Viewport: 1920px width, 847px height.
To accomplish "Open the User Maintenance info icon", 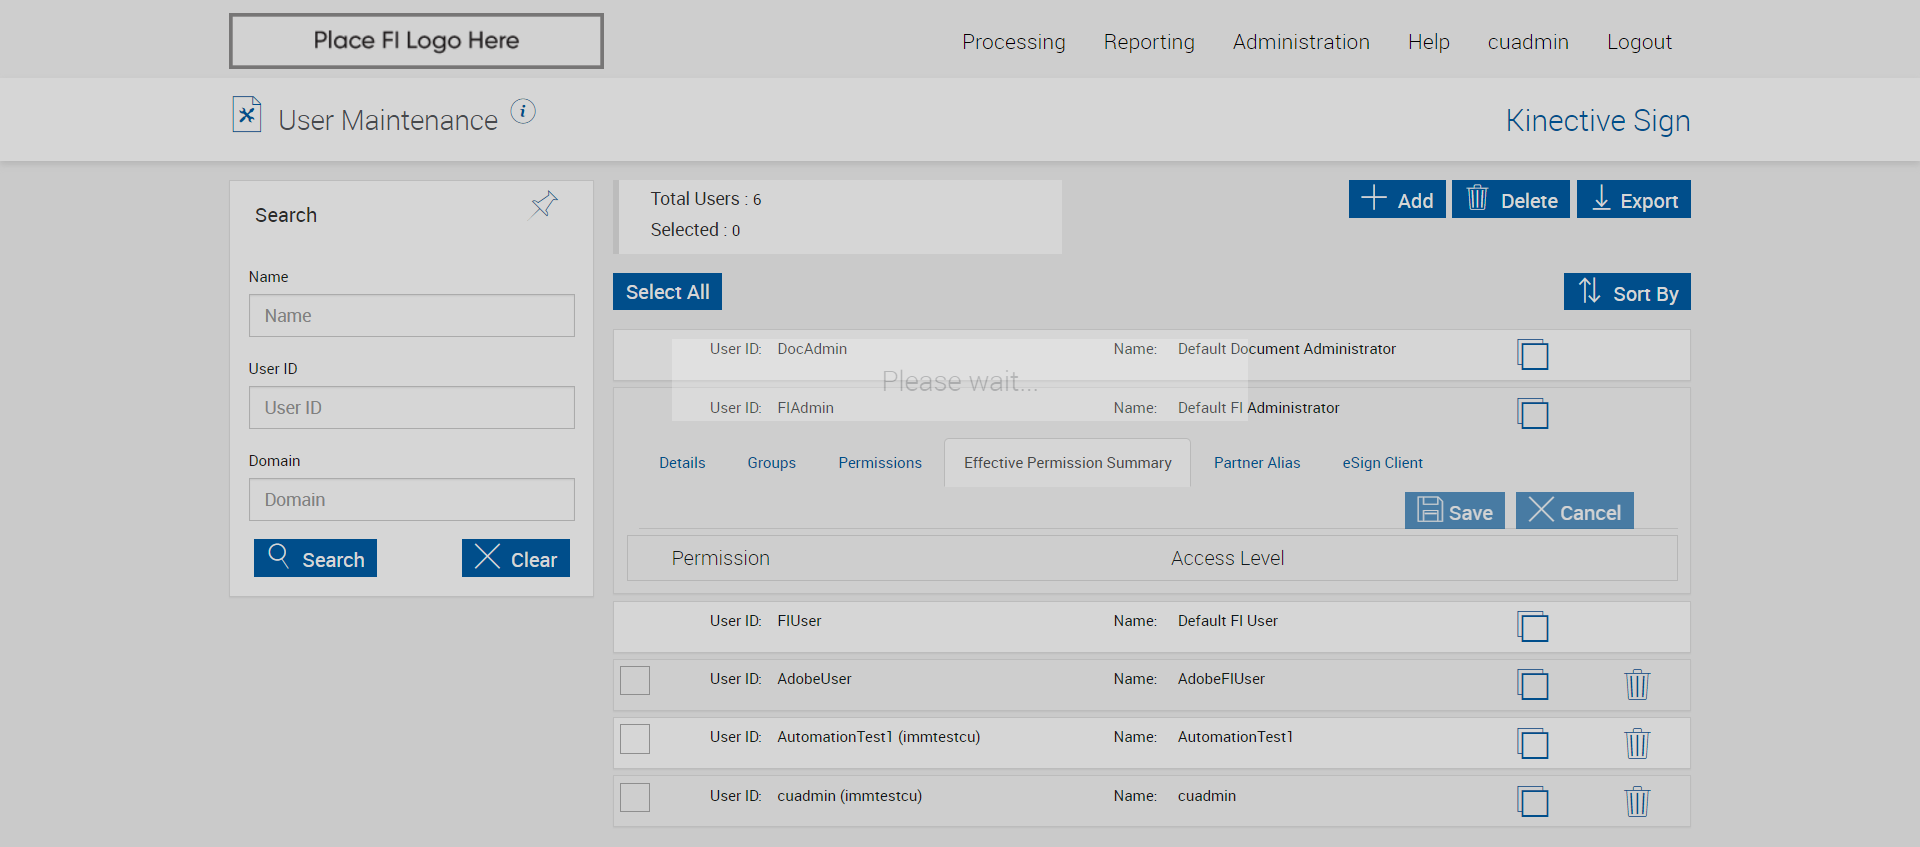I will click(x=523, y=111).
